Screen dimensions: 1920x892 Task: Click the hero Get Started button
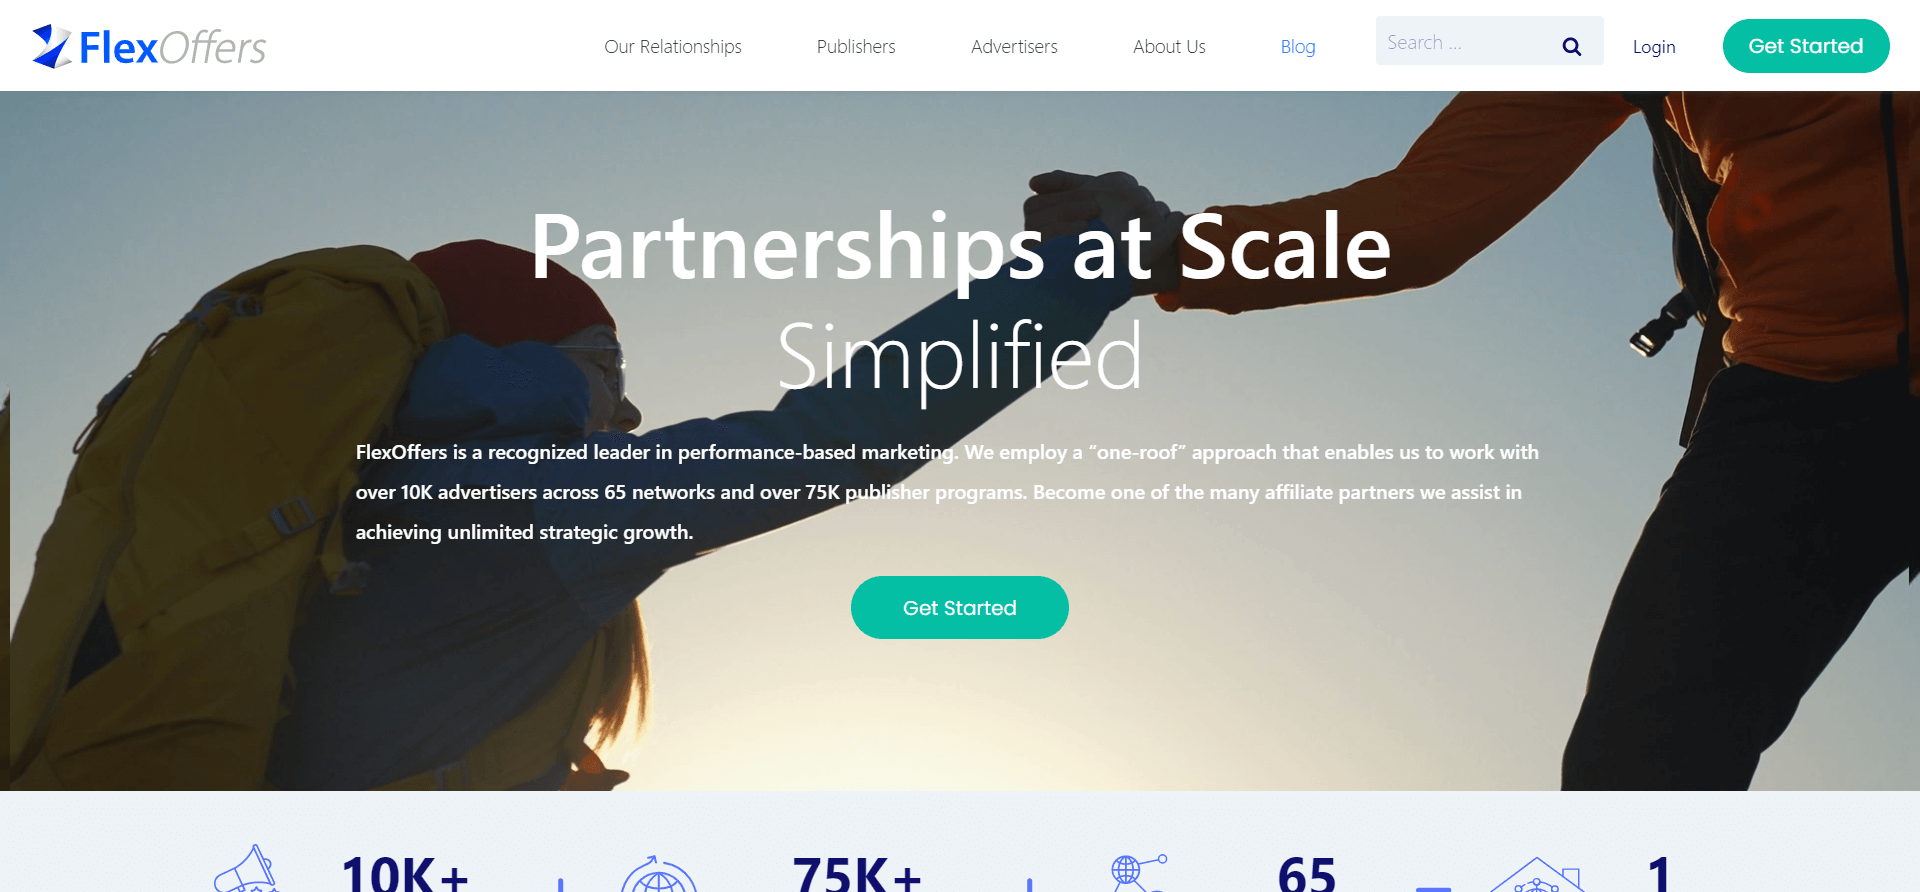pyautogui.click(x=960, y=607)
